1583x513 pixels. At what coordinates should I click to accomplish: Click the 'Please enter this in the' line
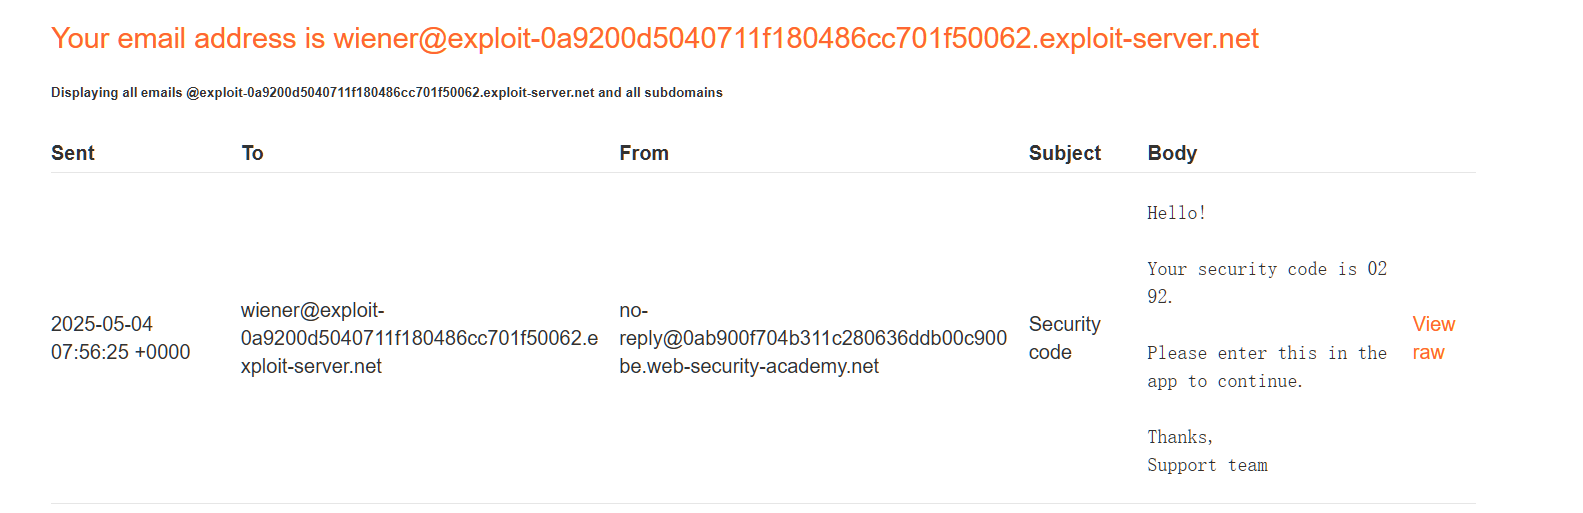1266,353
